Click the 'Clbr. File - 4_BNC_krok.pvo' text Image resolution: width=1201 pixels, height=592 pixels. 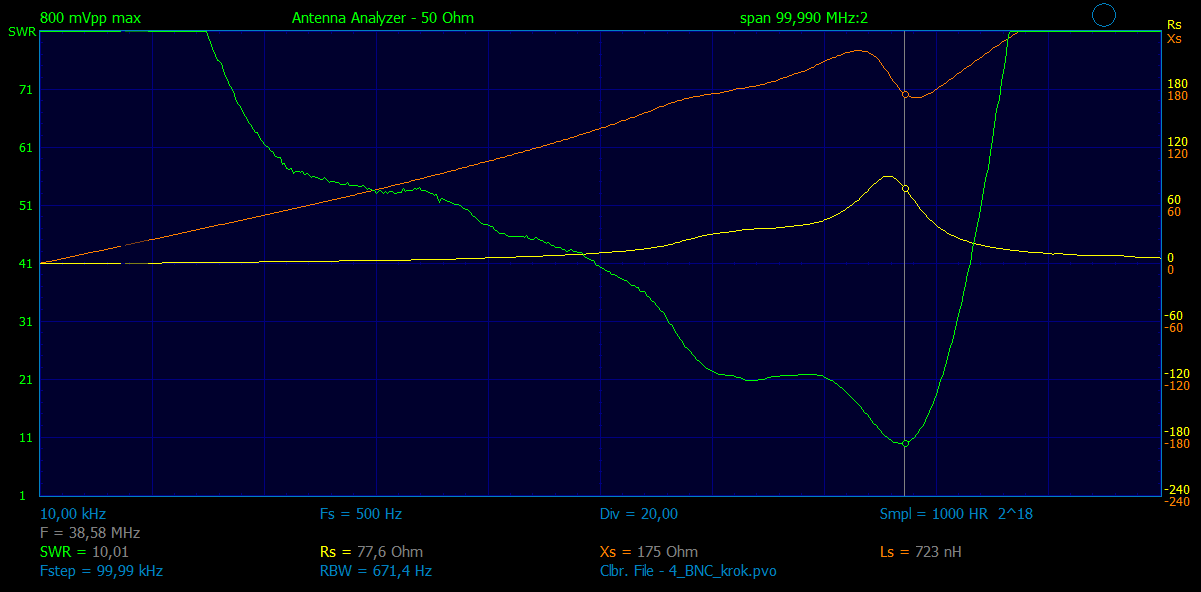point(688,571)
